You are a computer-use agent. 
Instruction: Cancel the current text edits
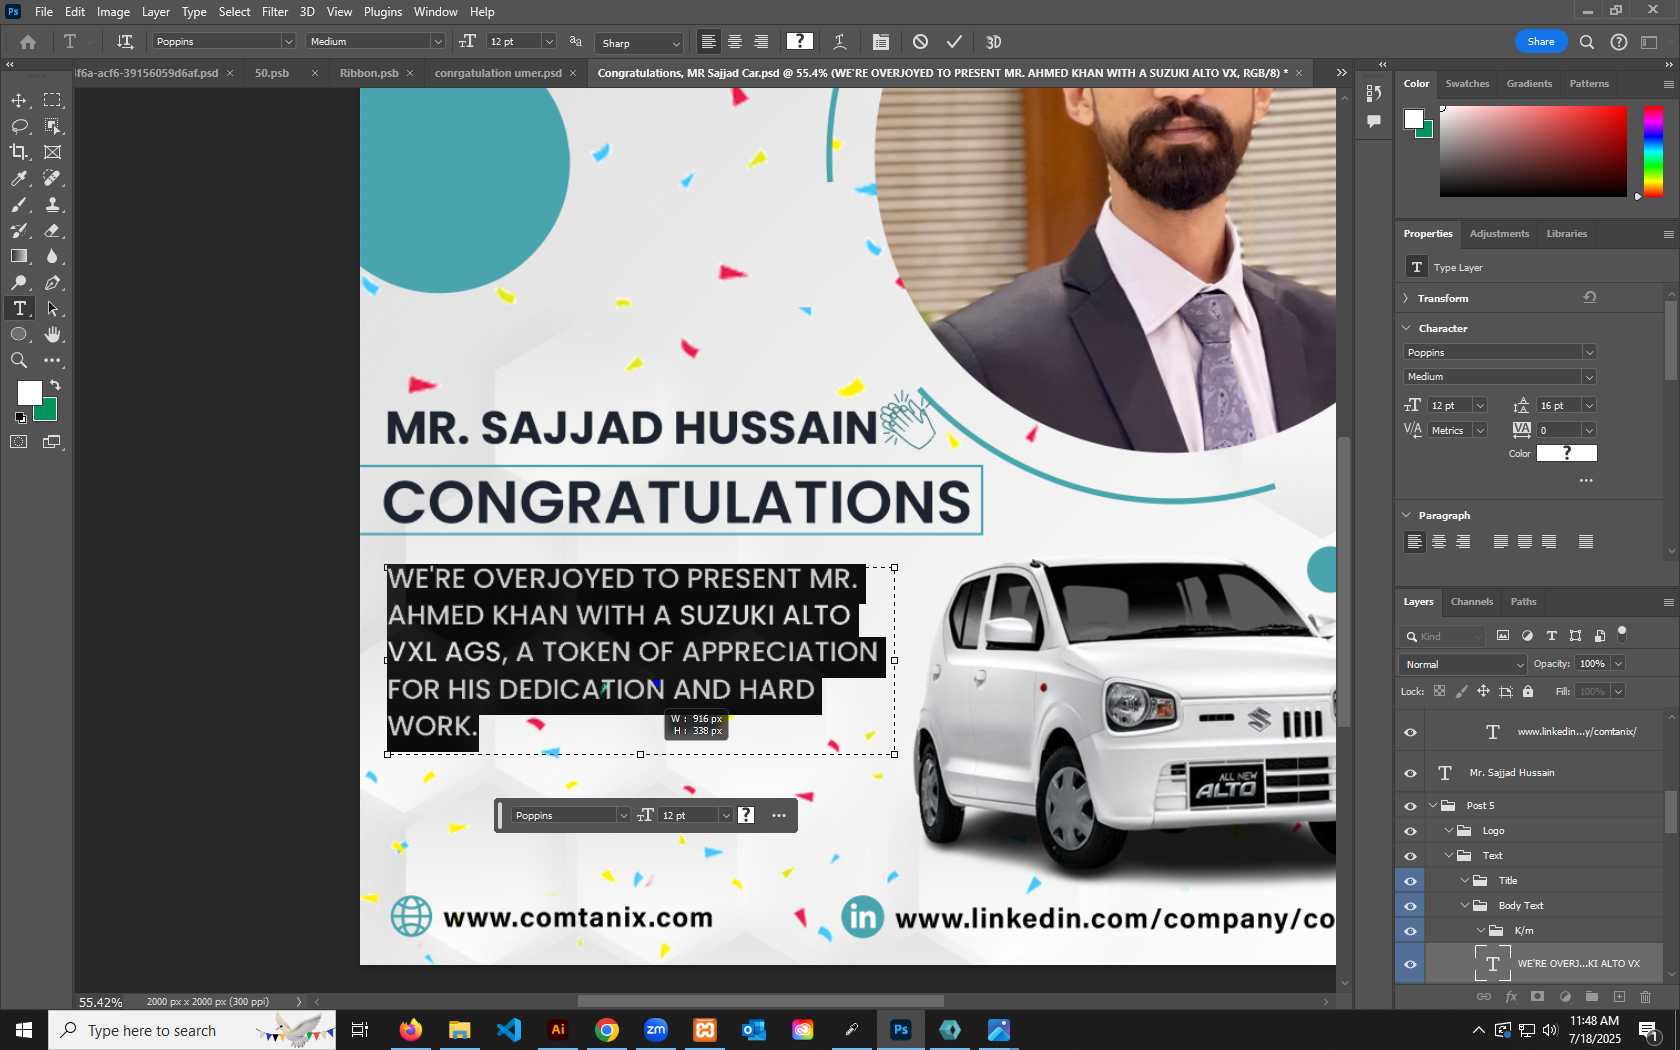tap(920, 42)
